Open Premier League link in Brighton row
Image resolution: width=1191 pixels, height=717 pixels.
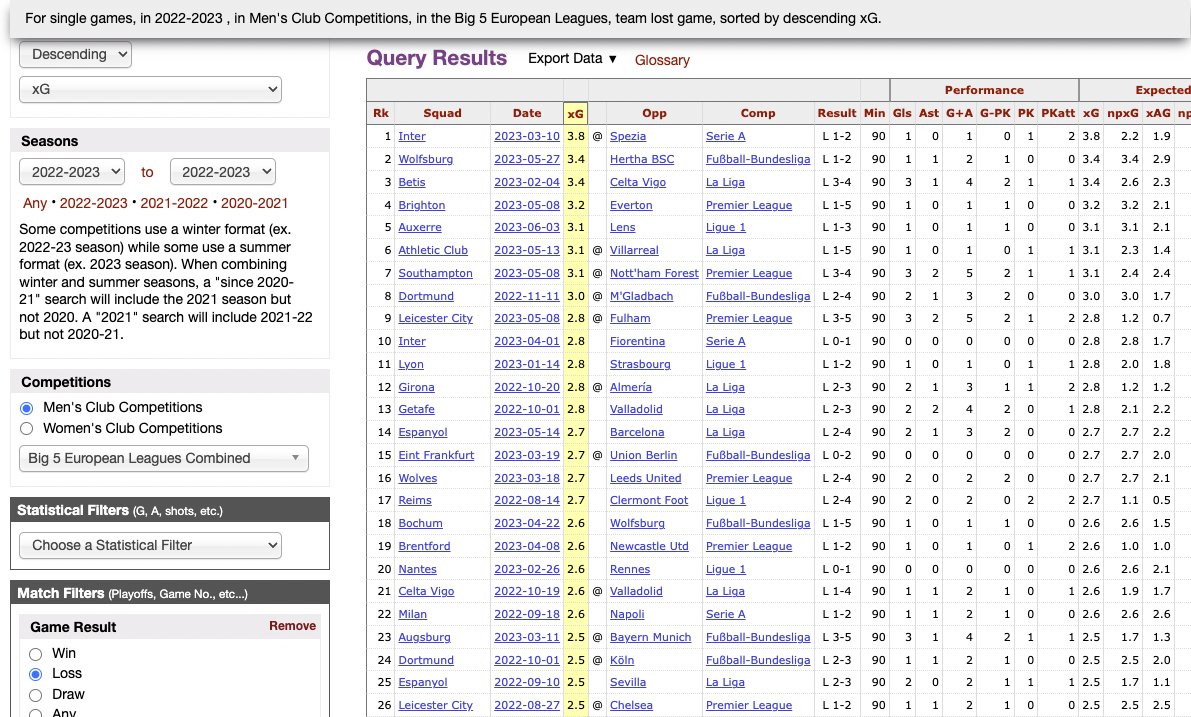tap(749, 205)
